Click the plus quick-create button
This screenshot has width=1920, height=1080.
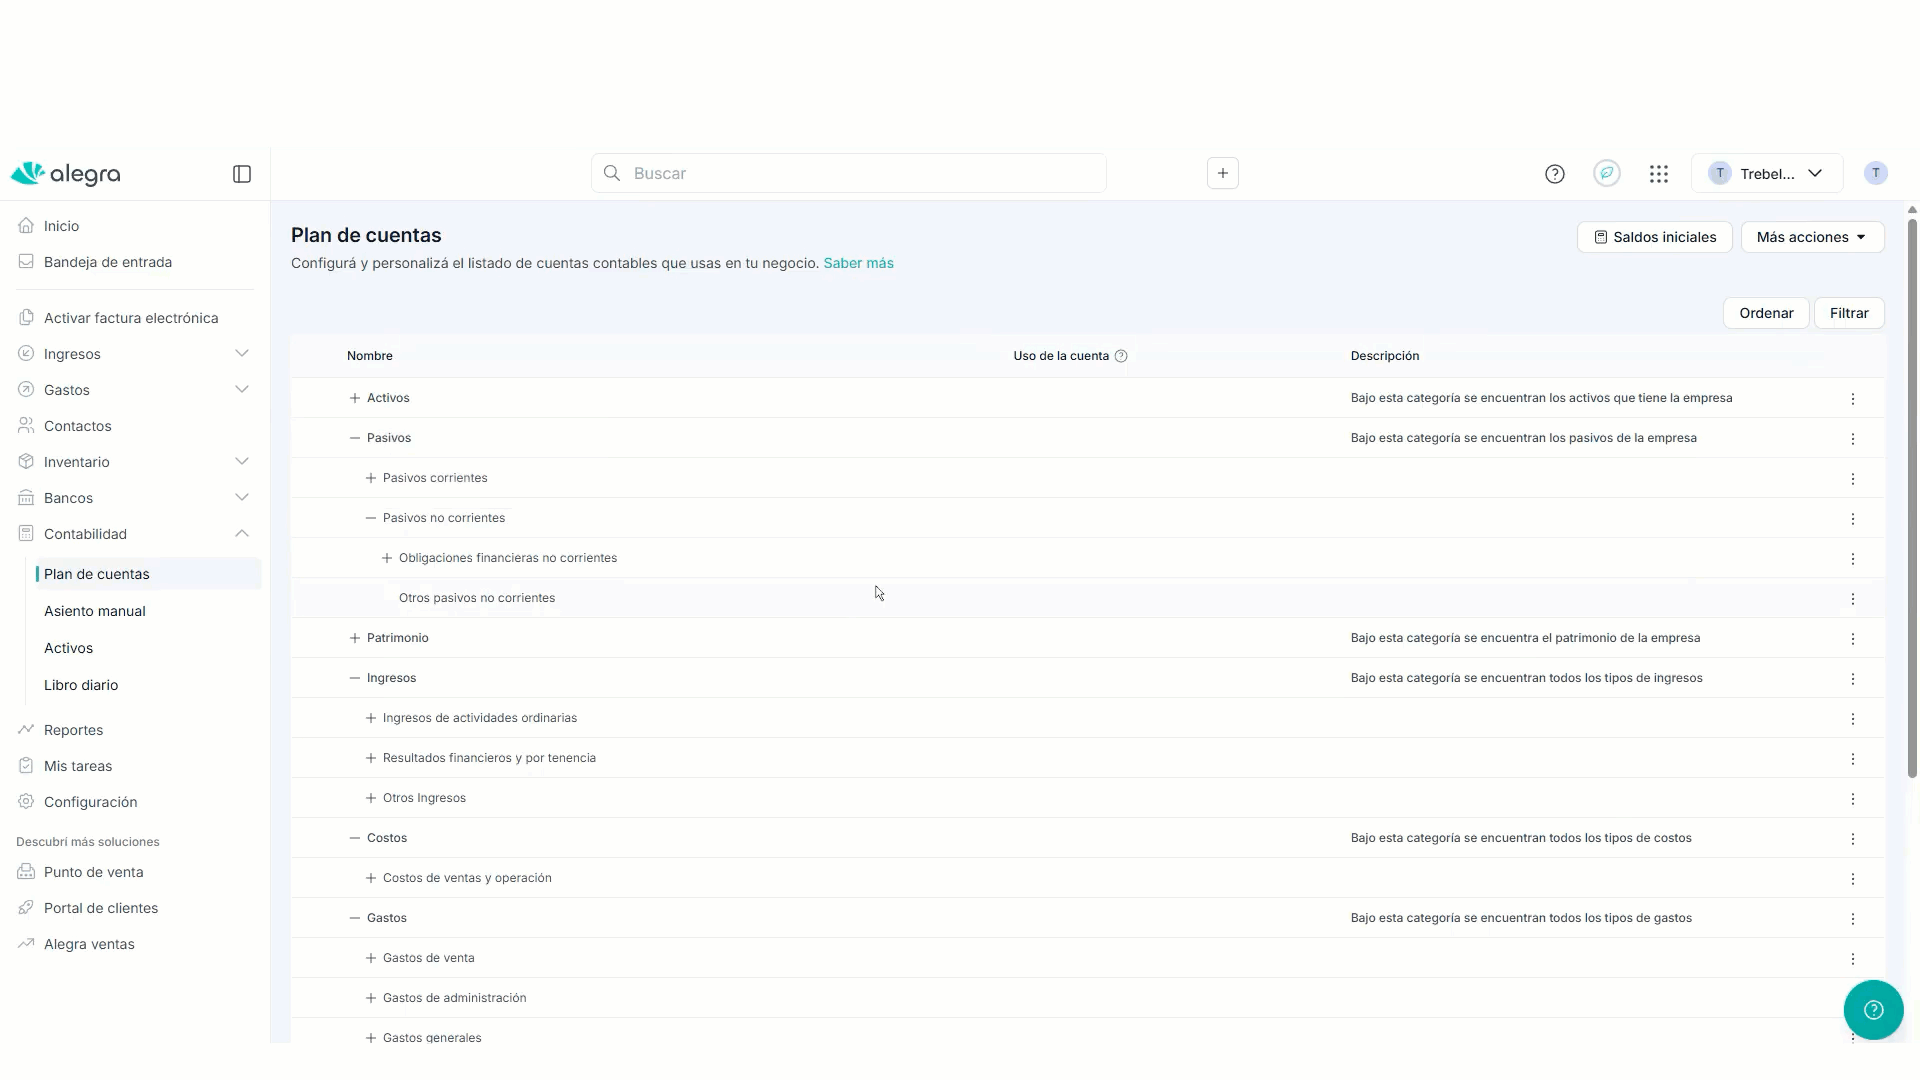(1223, 173)
